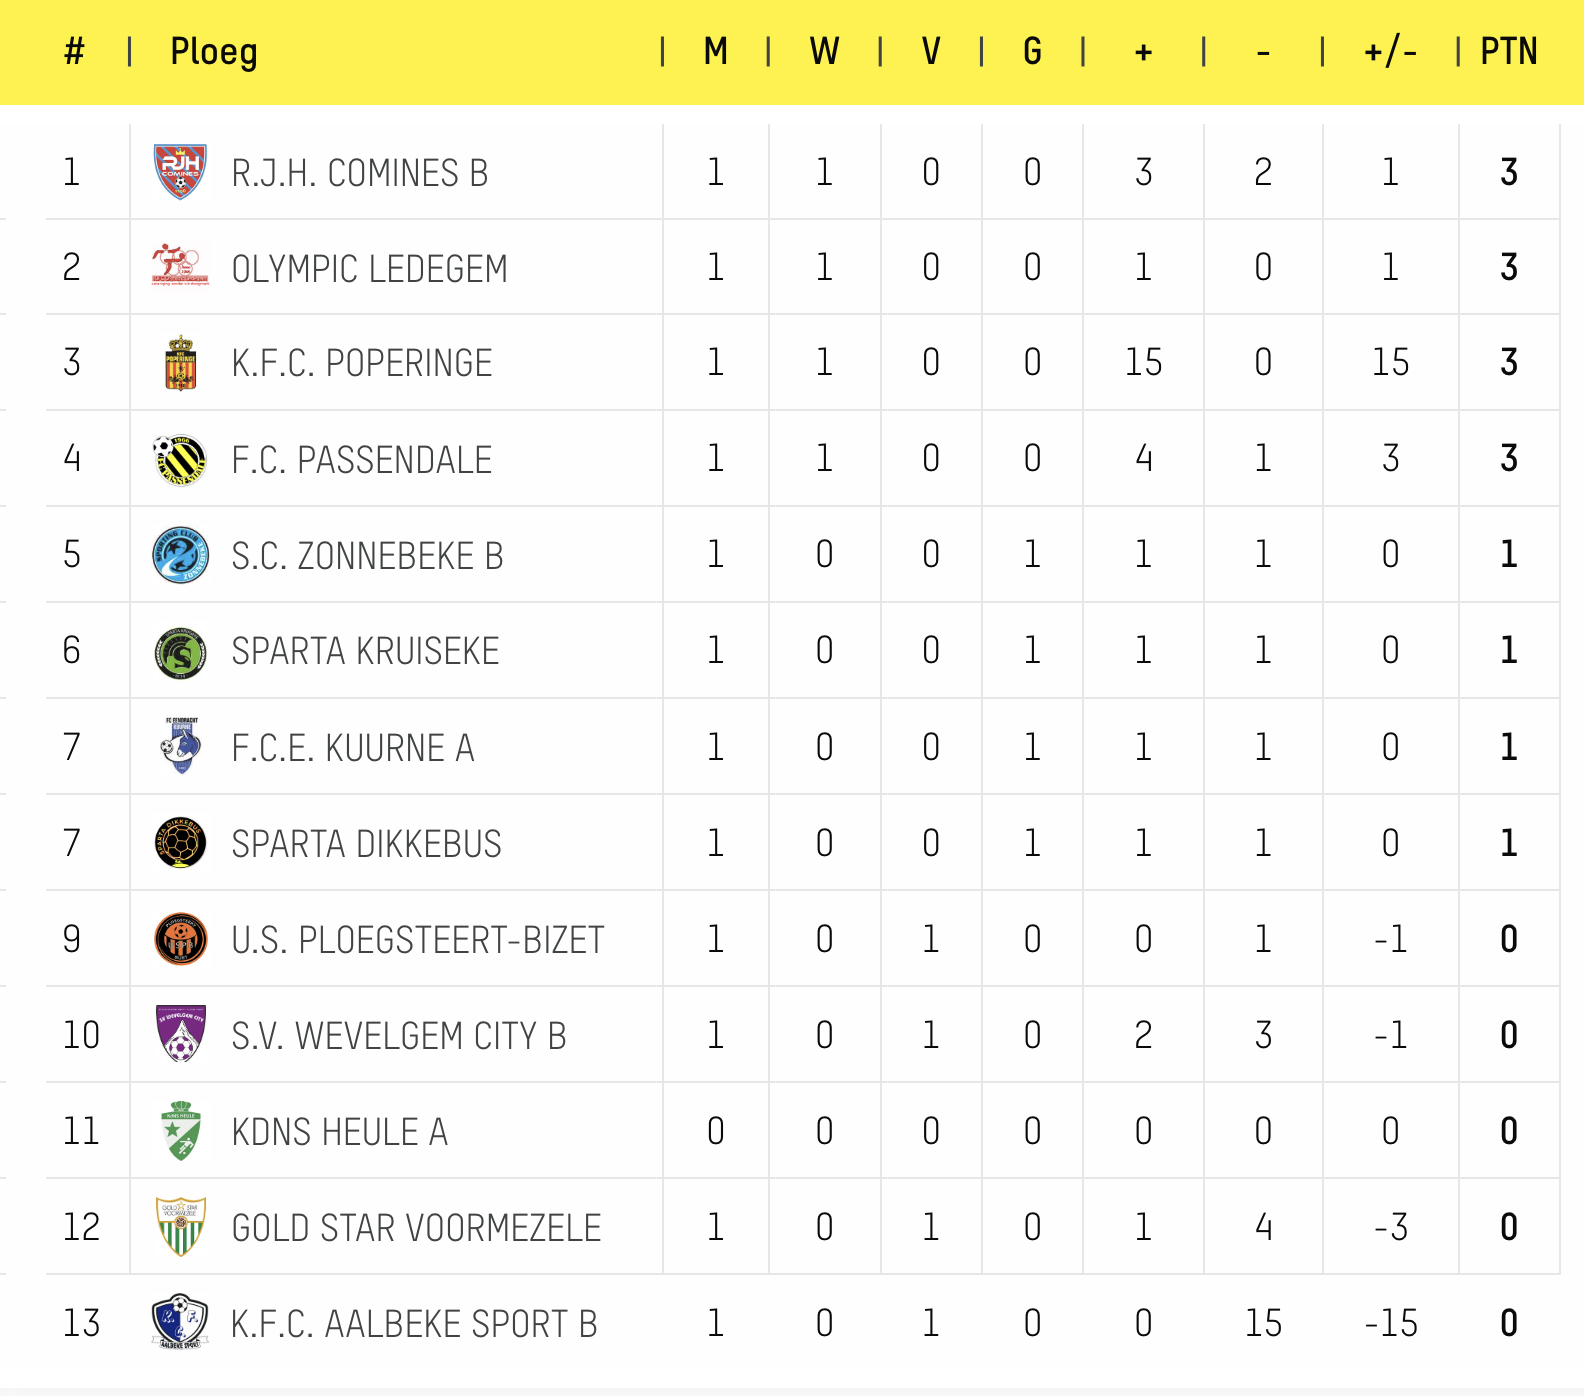Viewport: 1584px width, 1396px height.
Task: Click the GOLD STAR VOORMEZELE team name
Action: click(x=416, y=1227)
